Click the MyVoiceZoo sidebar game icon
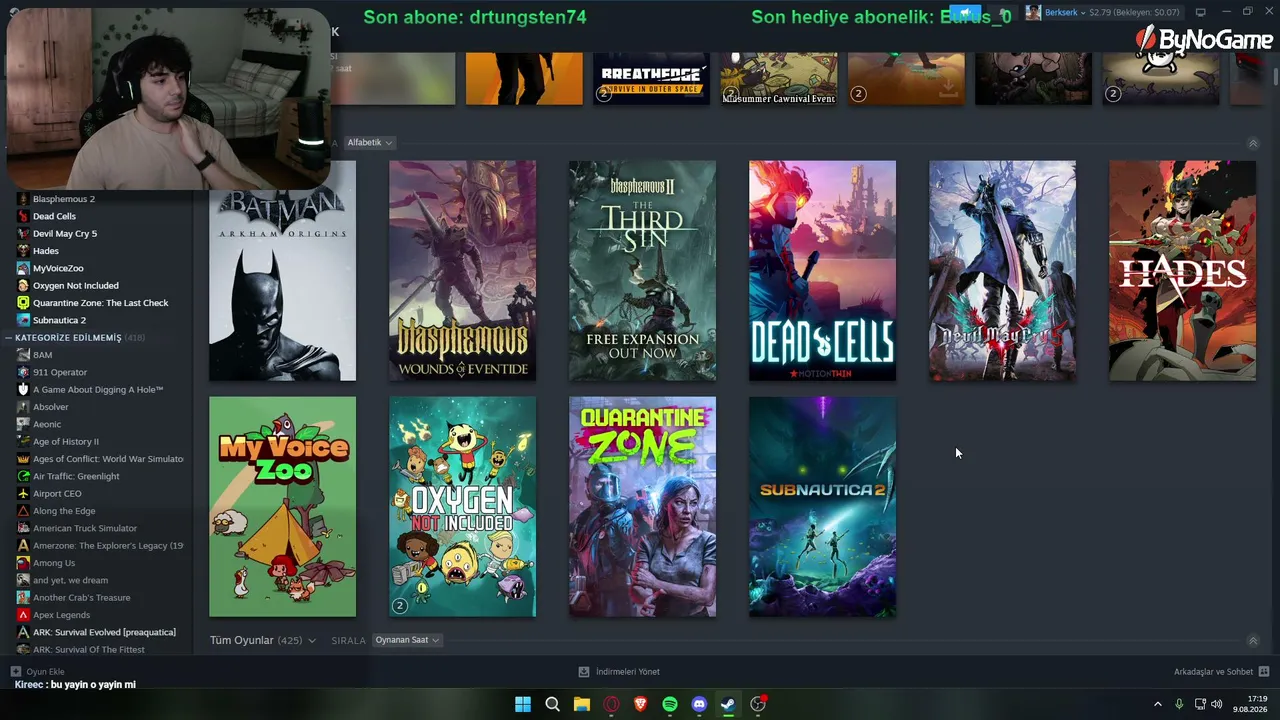Screen dimensions: 1280x720 [23, 268]
